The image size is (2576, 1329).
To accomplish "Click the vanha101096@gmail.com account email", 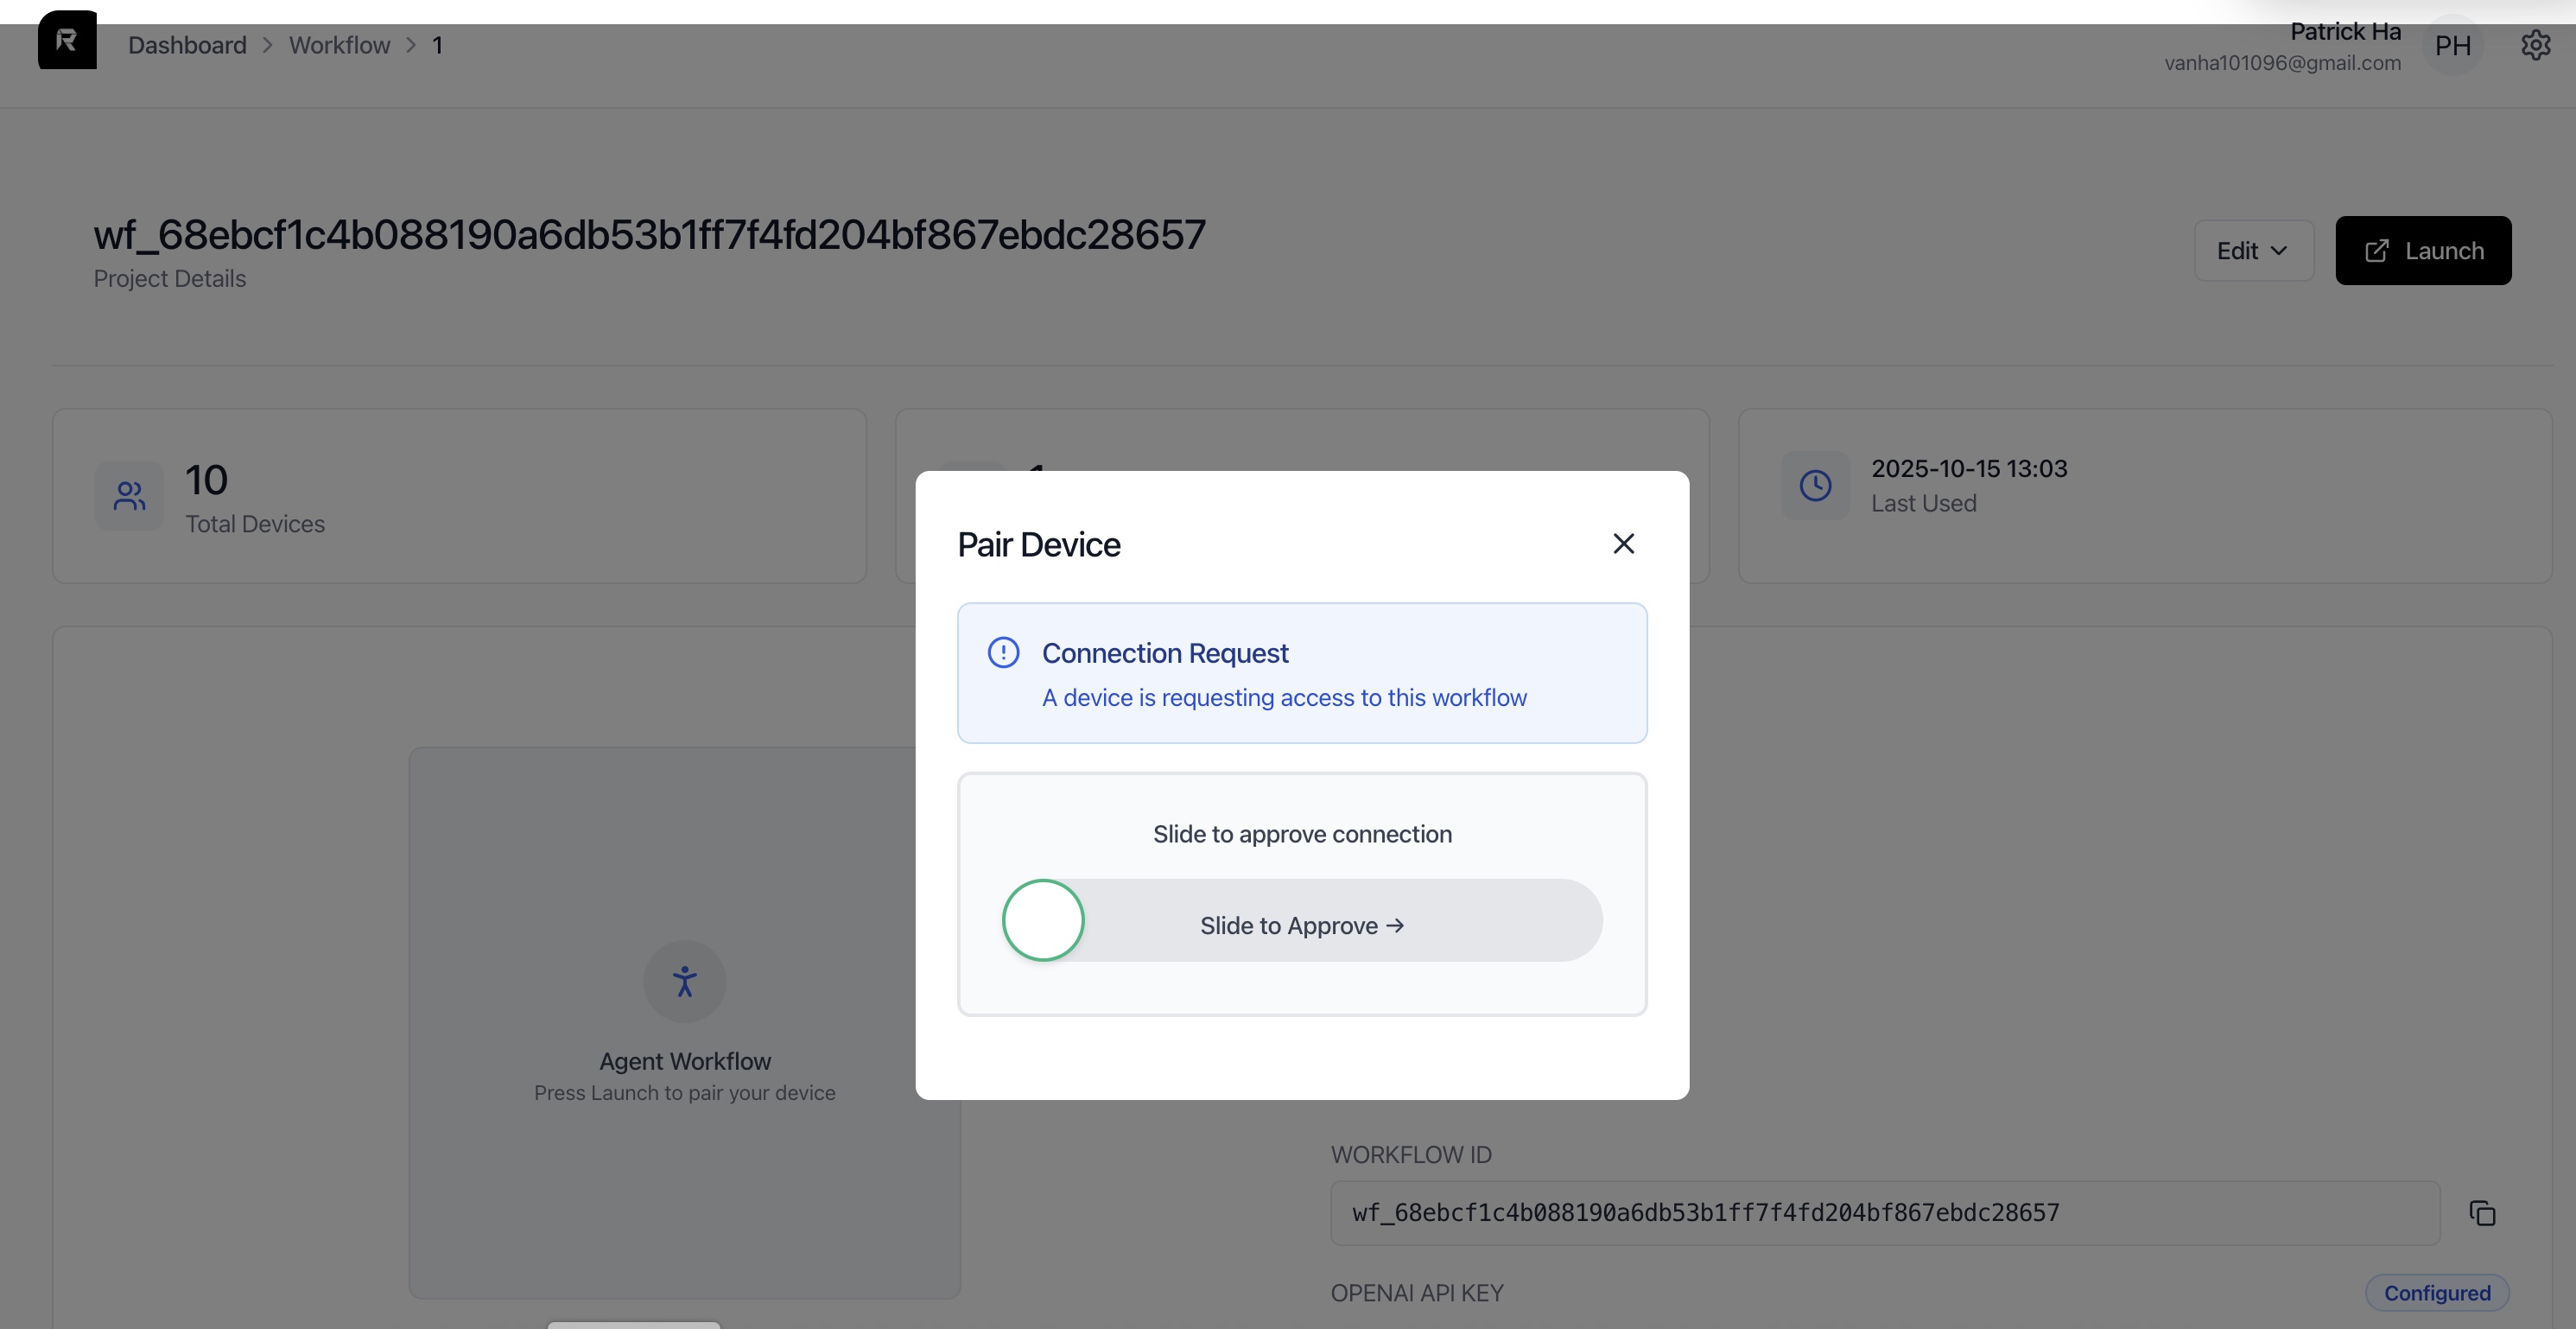I will 2282,63.
